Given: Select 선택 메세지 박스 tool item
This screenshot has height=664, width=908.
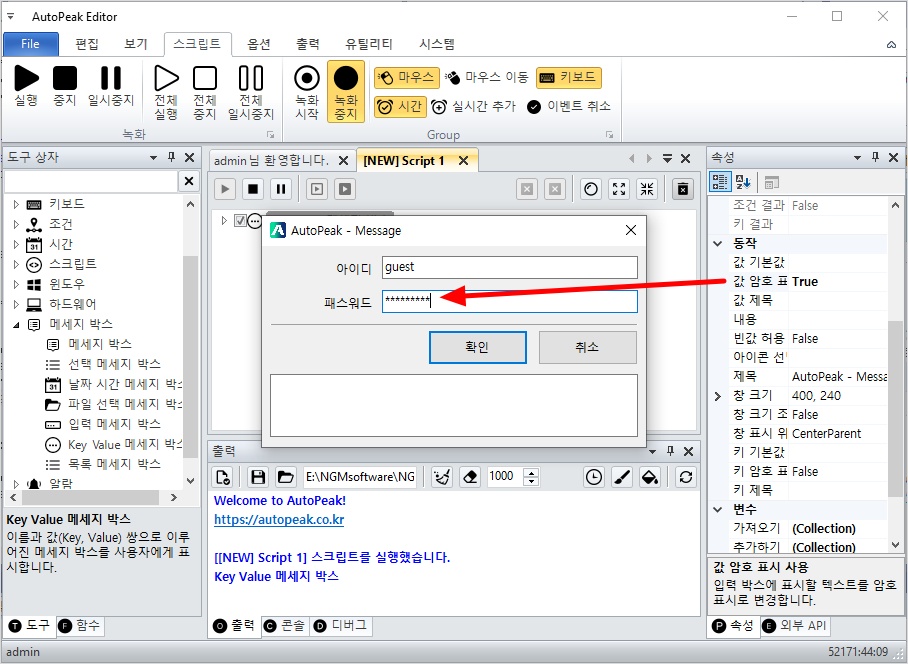Looking at the screenshot, I should click(x=114, y=364).
